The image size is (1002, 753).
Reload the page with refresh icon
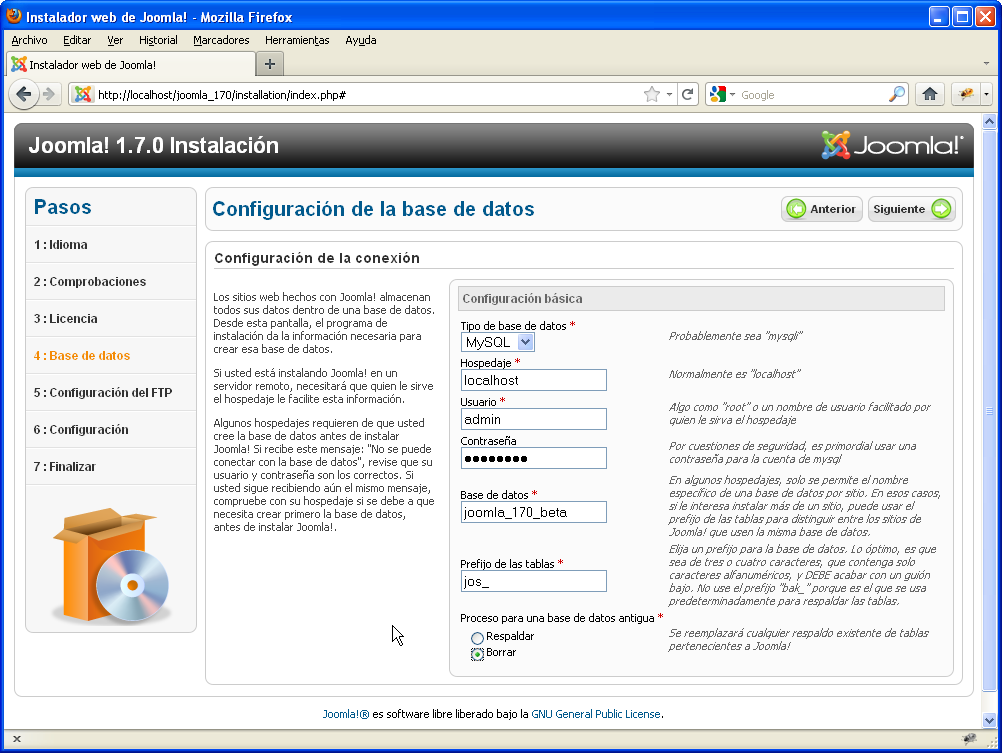[688, 95]
